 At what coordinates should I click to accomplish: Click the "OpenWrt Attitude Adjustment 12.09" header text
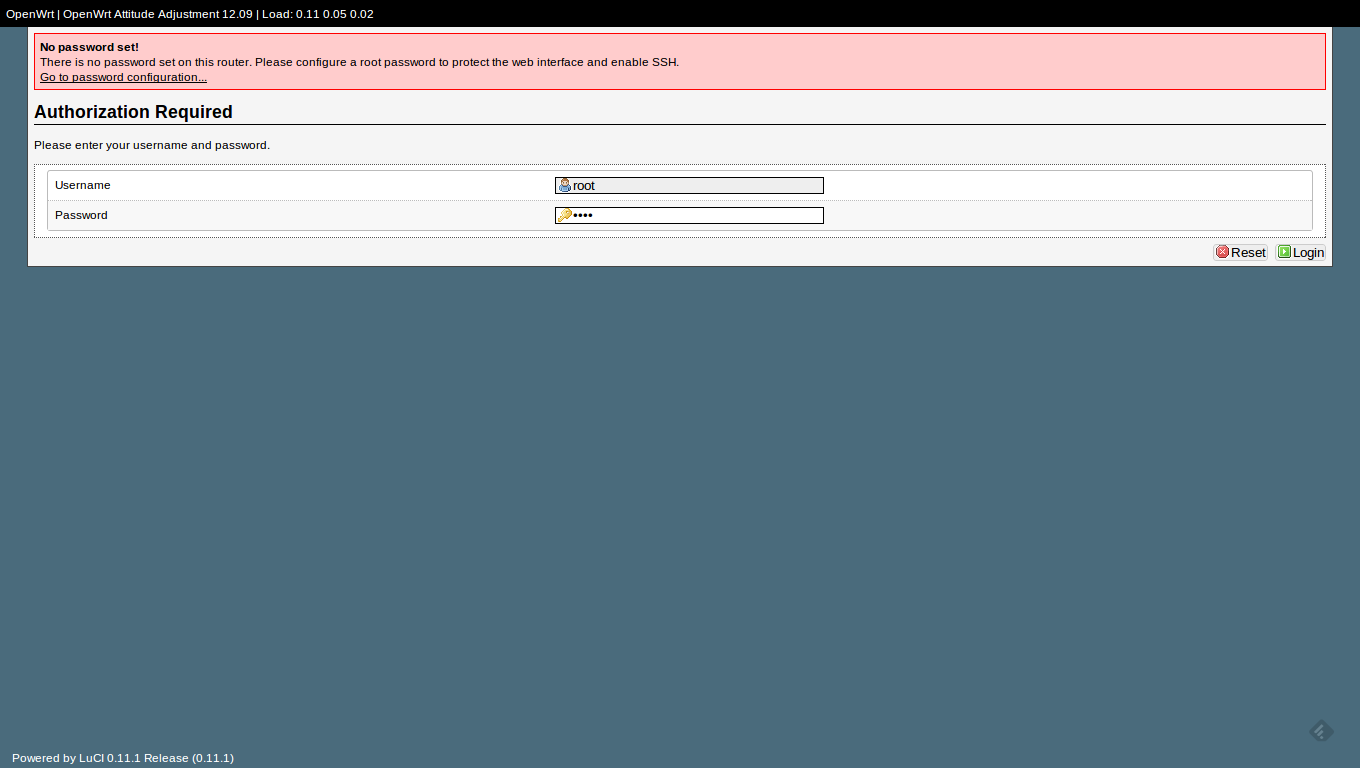(x=158, y=14)
